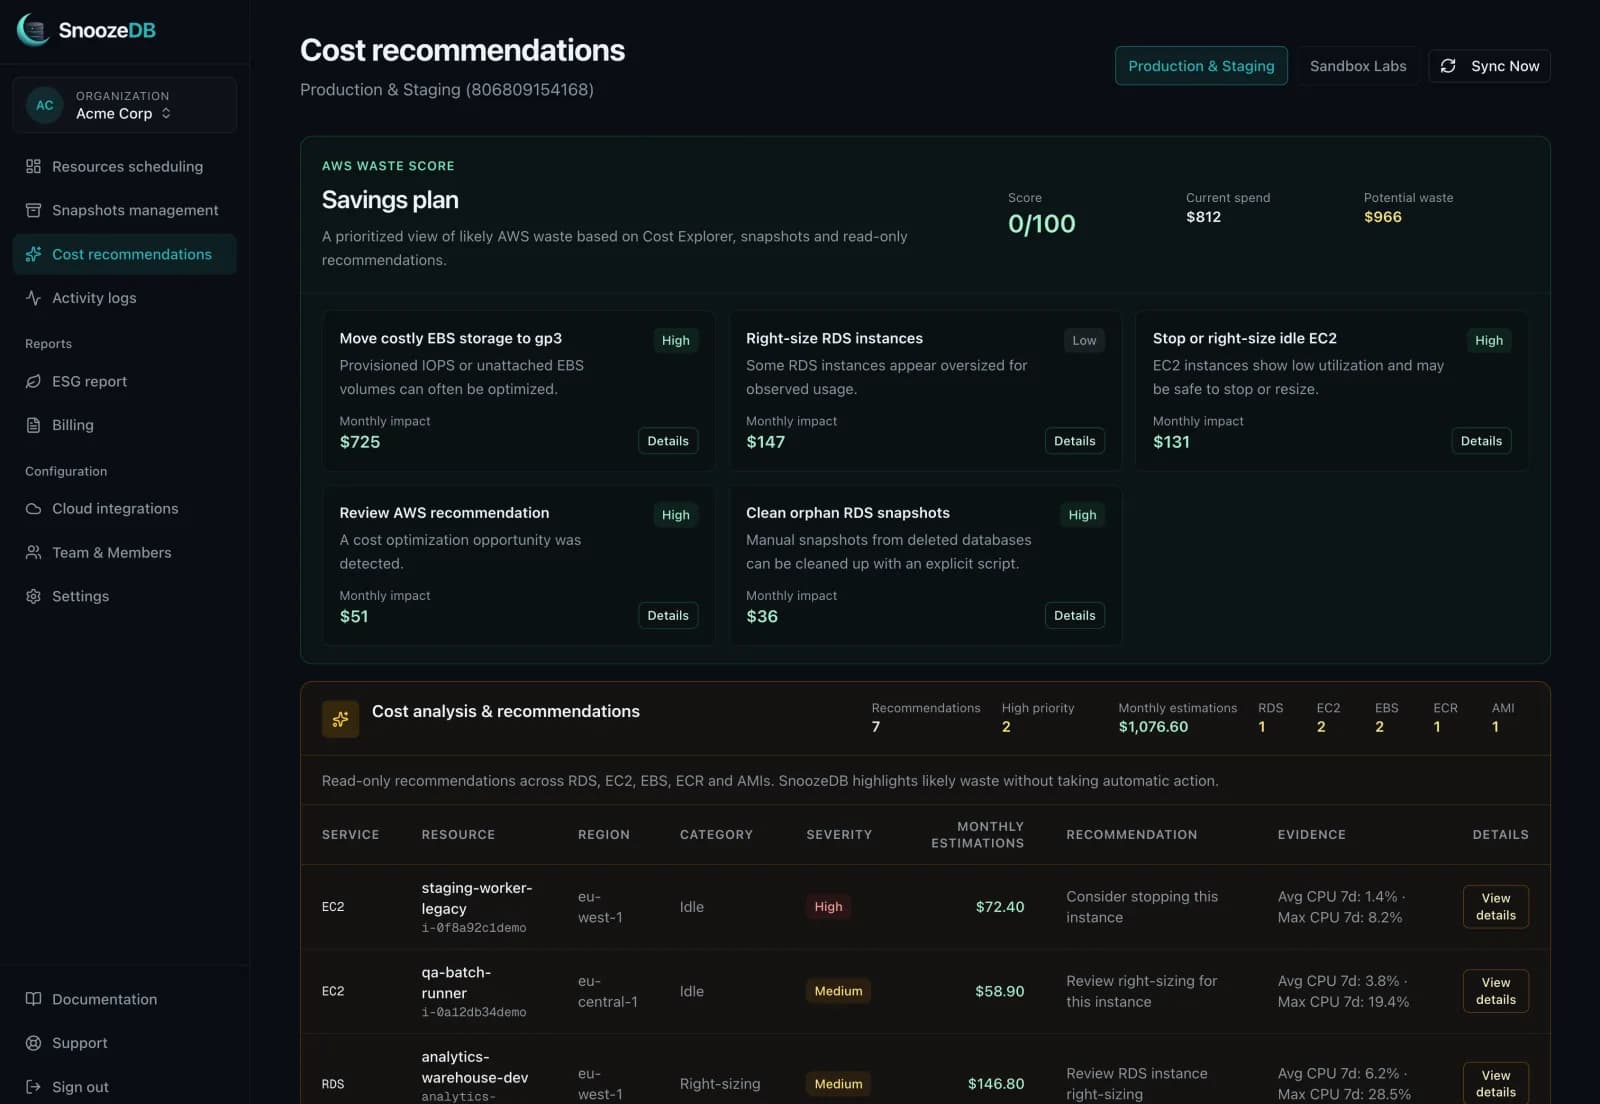Click the $1,076.60 monthly estimations total
This screenshot has height=1104, width=1600.
(1153, 727)
